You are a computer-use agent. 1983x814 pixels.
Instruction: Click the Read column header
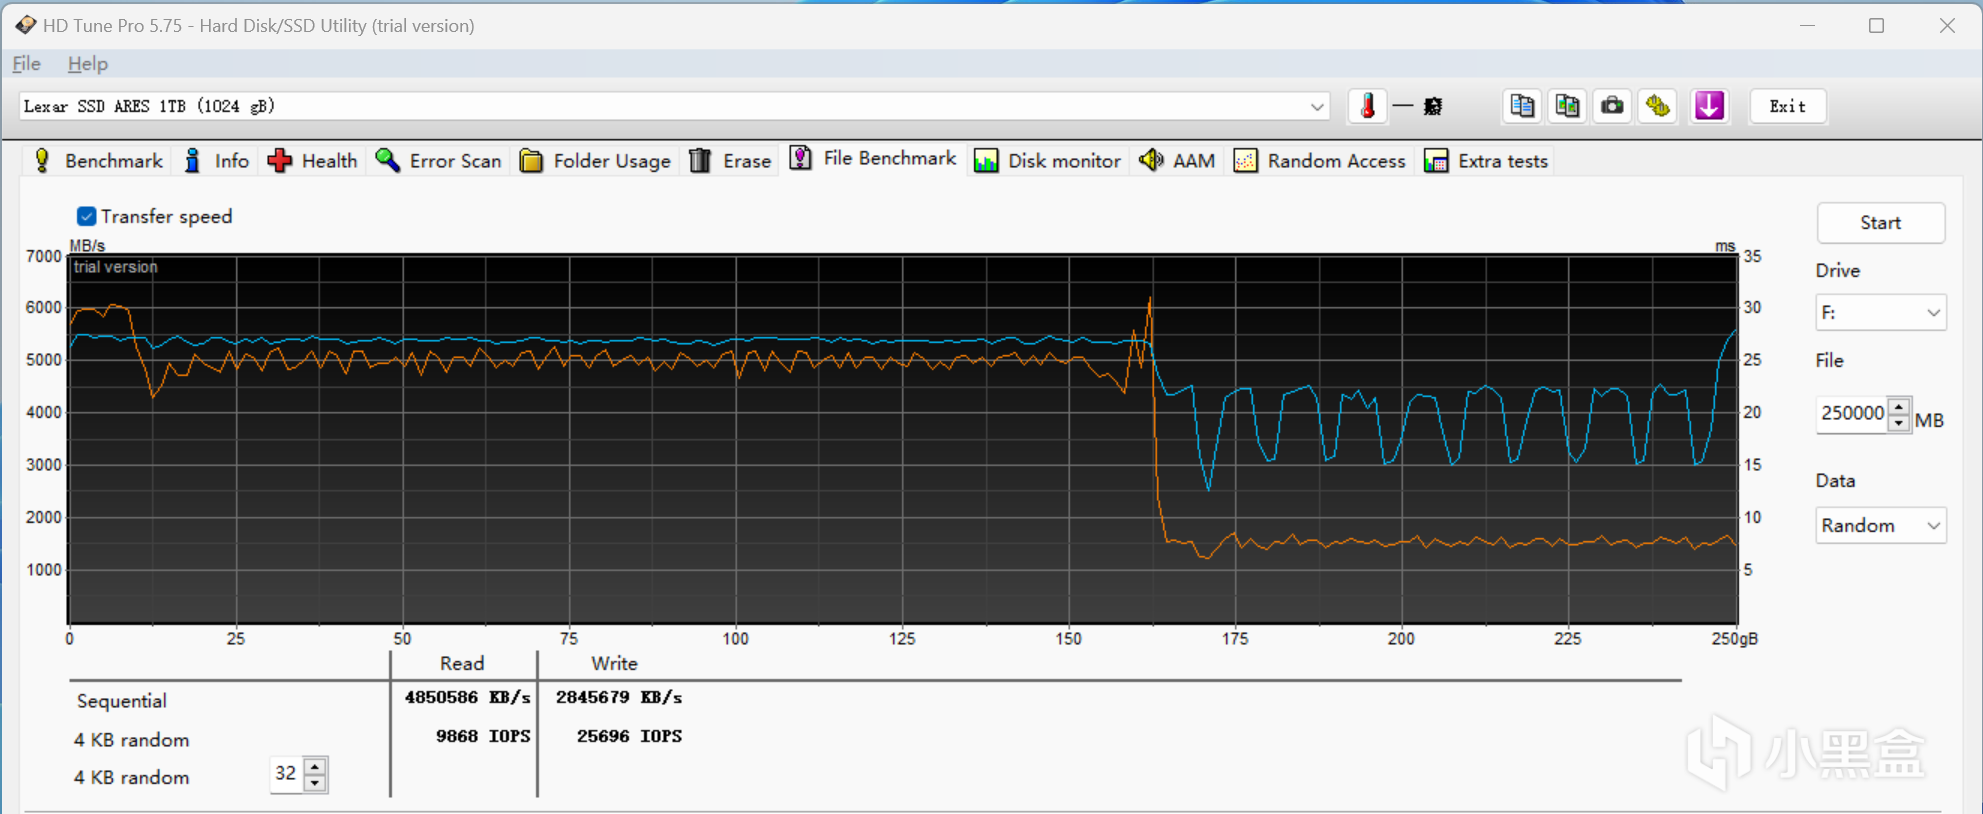pyautogui.click(x=462, y=663)
